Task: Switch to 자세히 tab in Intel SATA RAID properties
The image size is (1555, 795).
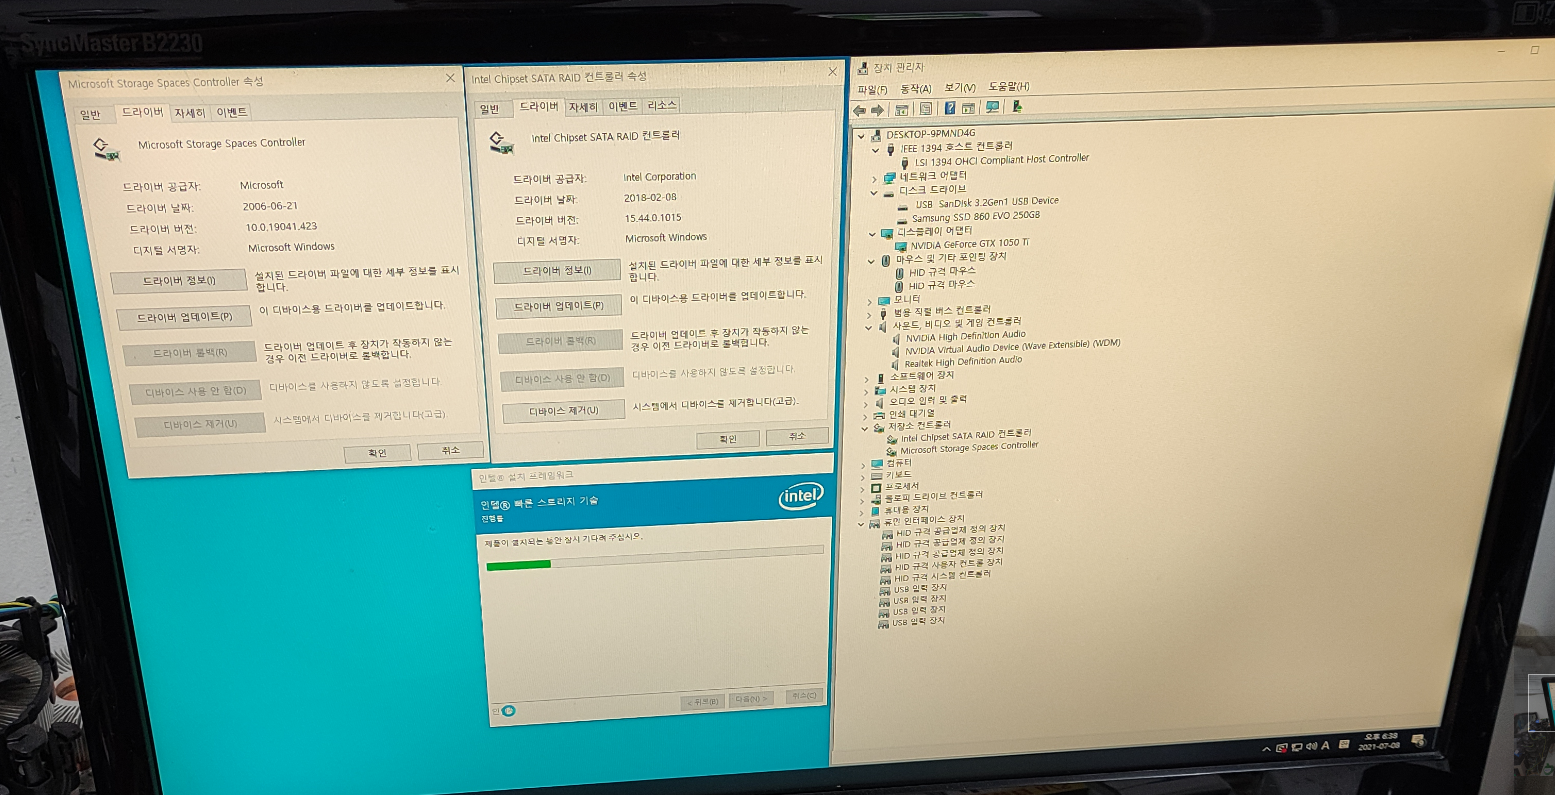Action: [583, 107]
